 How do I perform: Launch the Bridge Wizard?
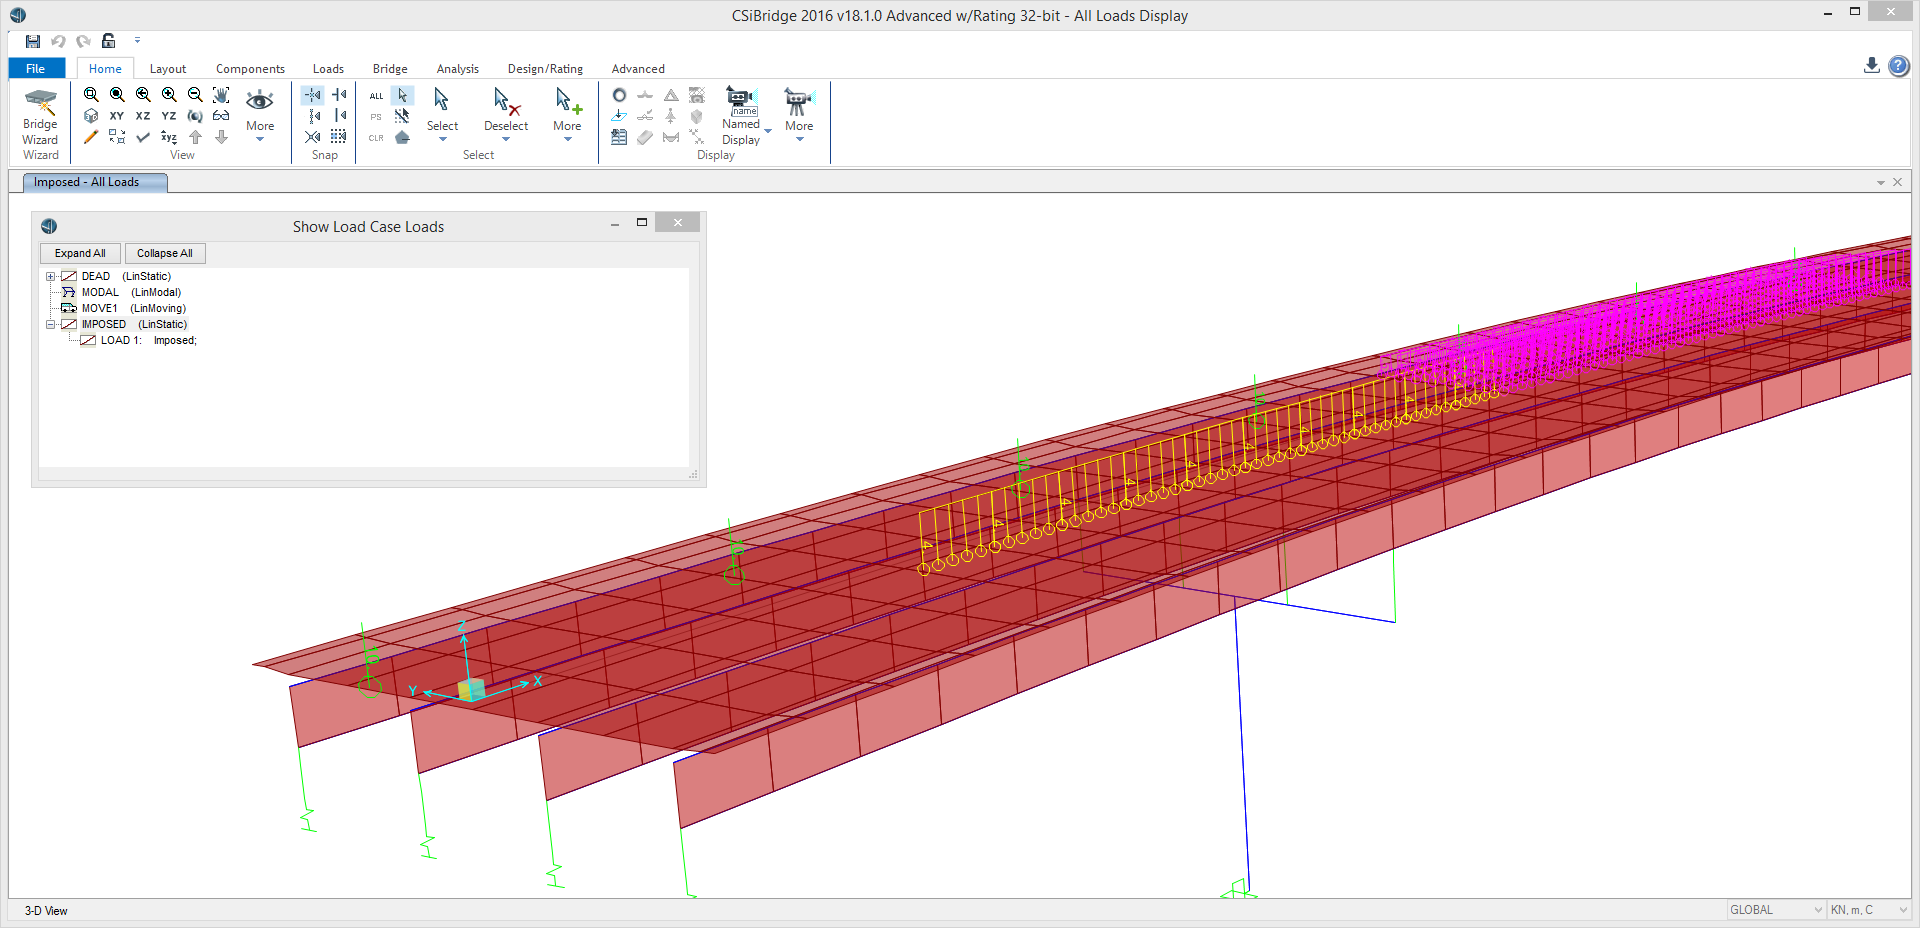(40, 124)
